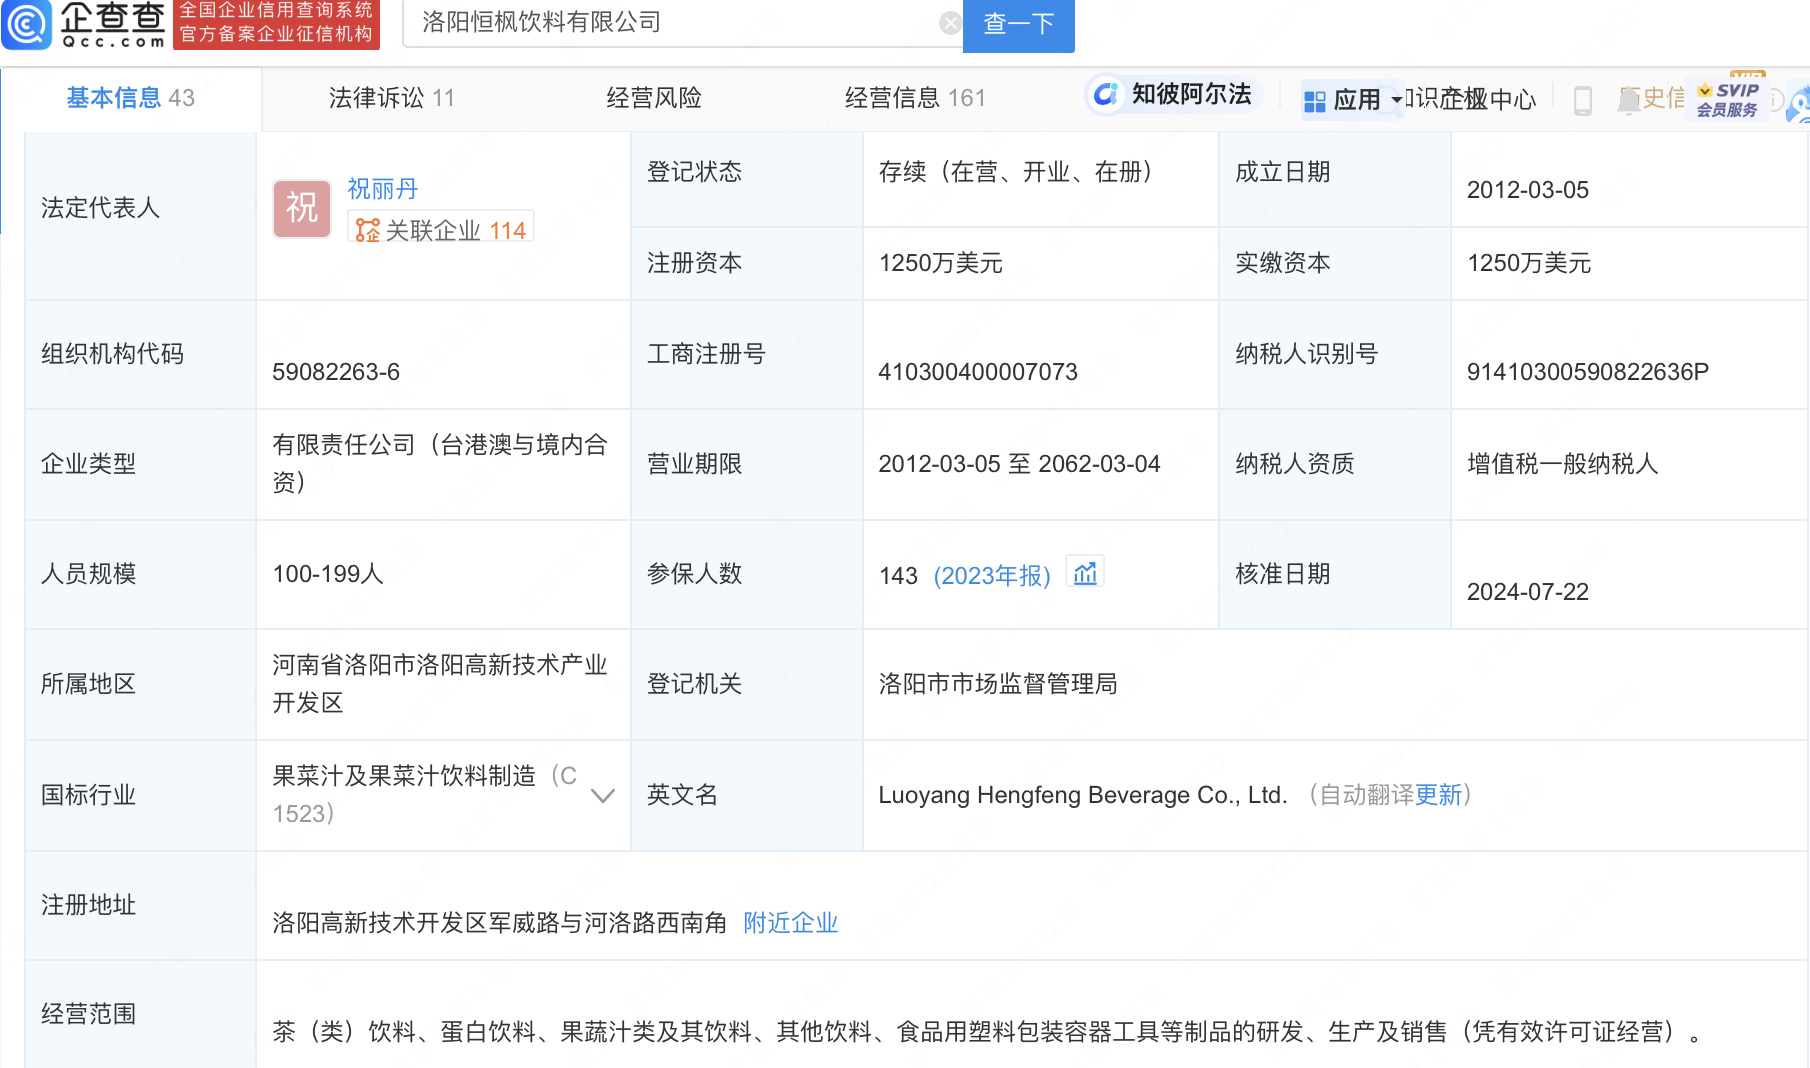Click 更新 to update the English name
1810x1068 pixels.
coord(1438,795)
